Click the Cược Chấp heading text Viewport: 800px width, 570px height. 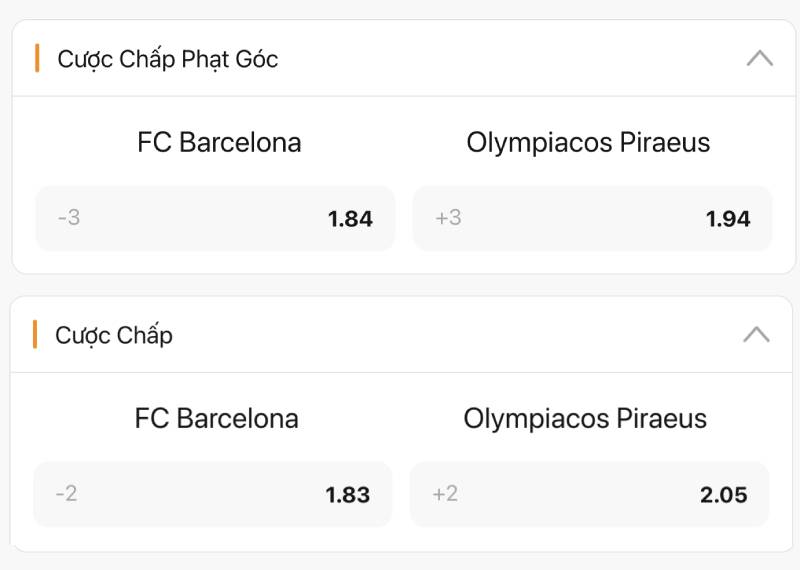114,335
